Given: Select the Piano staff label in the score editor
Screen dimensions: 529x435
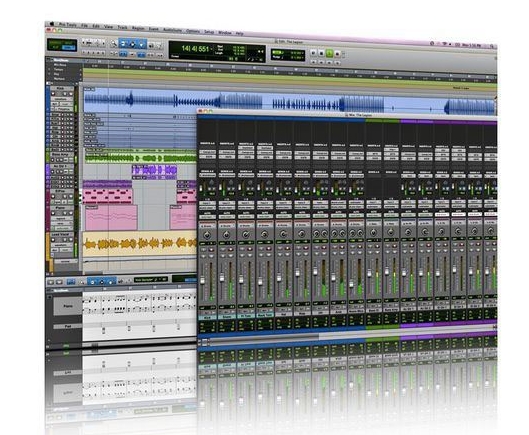Looking at the screenshot, I should 68,306.
